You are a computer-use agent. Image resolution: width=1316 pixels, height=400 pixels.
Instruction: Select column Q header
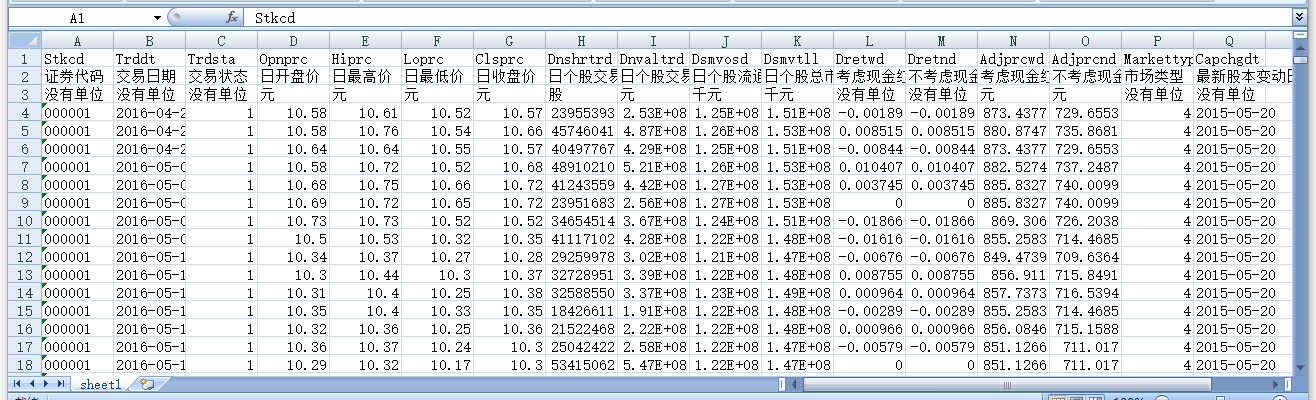[x=1229, y=41]
